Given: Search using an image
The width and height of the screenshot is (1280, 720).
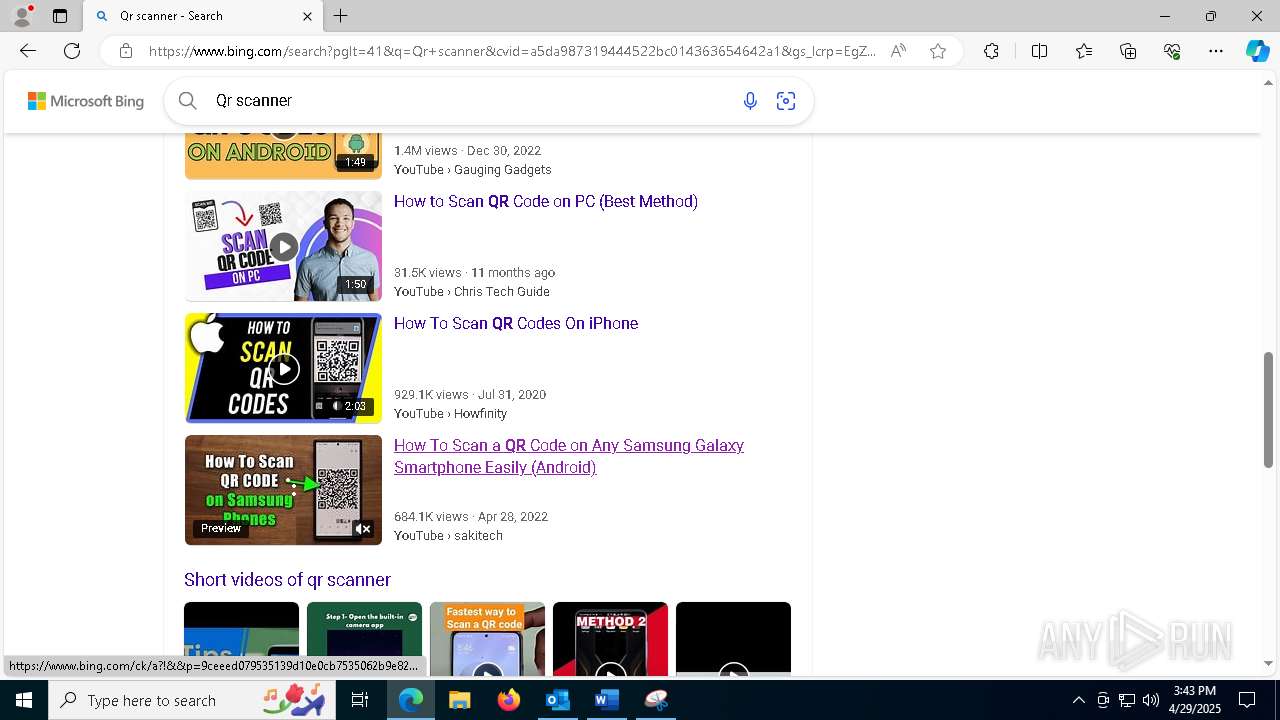Looking at the screenshot, I should pyautogui.click(x=786, y=100).
